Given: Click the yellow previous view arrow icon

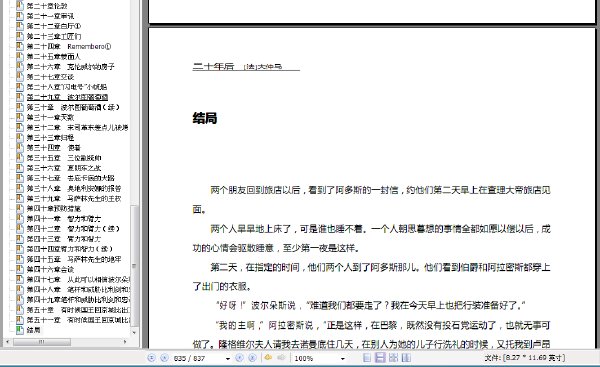Looking at the screenshot, I should pos(268,357).
